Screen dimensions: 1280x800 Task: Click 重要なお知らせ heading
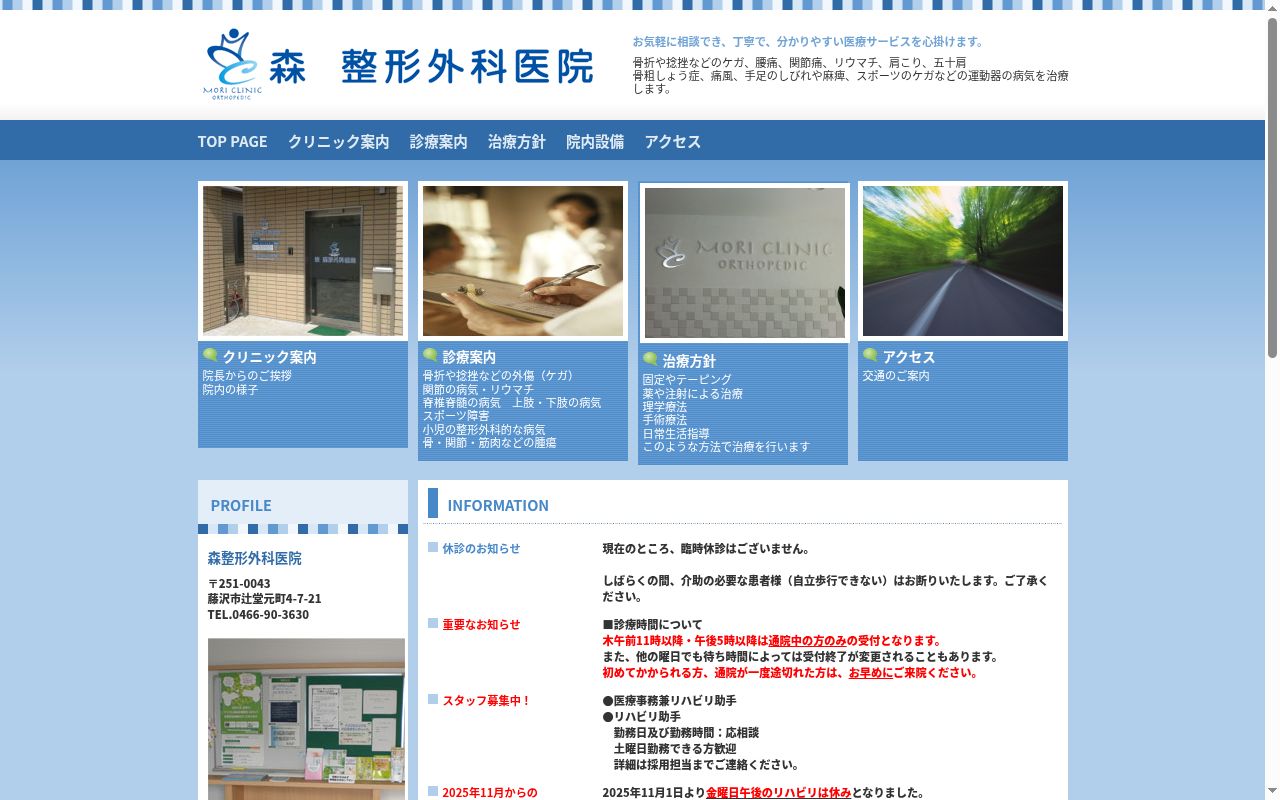481,625
